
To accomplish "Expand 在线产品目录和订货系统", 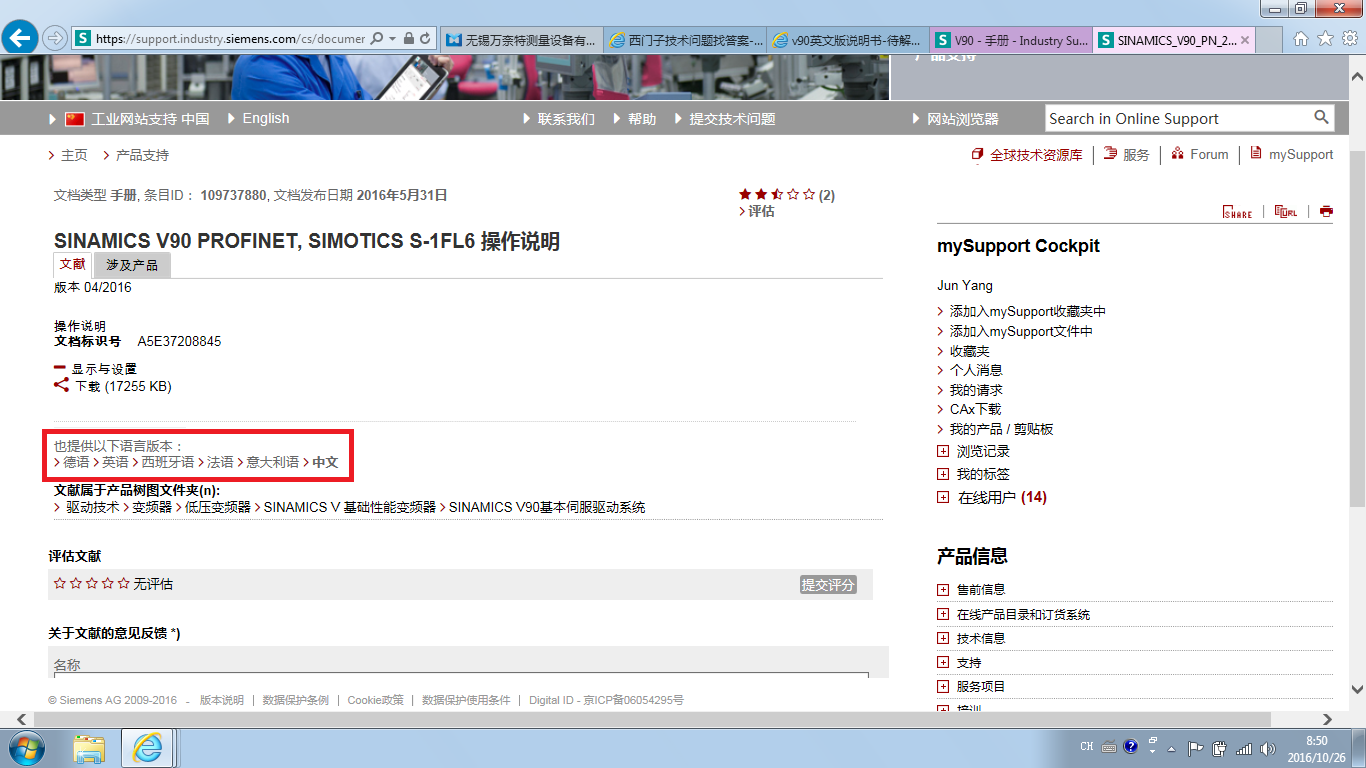I will pos(943,614).
